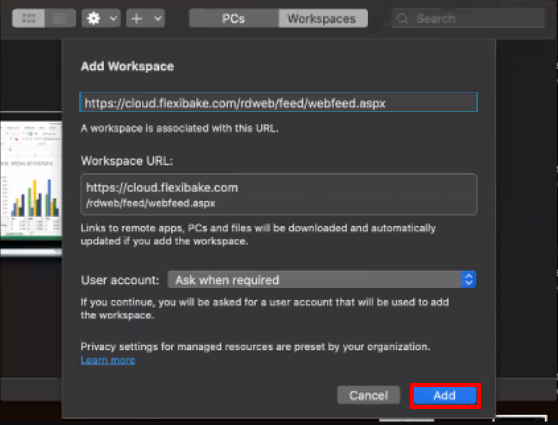This screenshot has height=425, width=558.
Task: Open the gear settings menu
Action: tap(94, 18)
